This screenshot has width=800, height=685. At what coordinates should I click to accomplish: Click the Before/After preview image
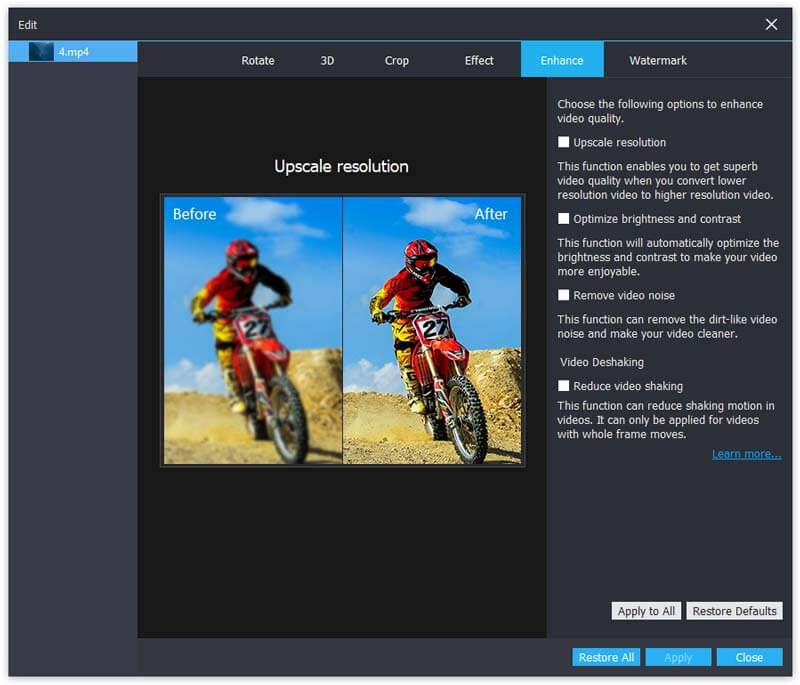(343, 330)
